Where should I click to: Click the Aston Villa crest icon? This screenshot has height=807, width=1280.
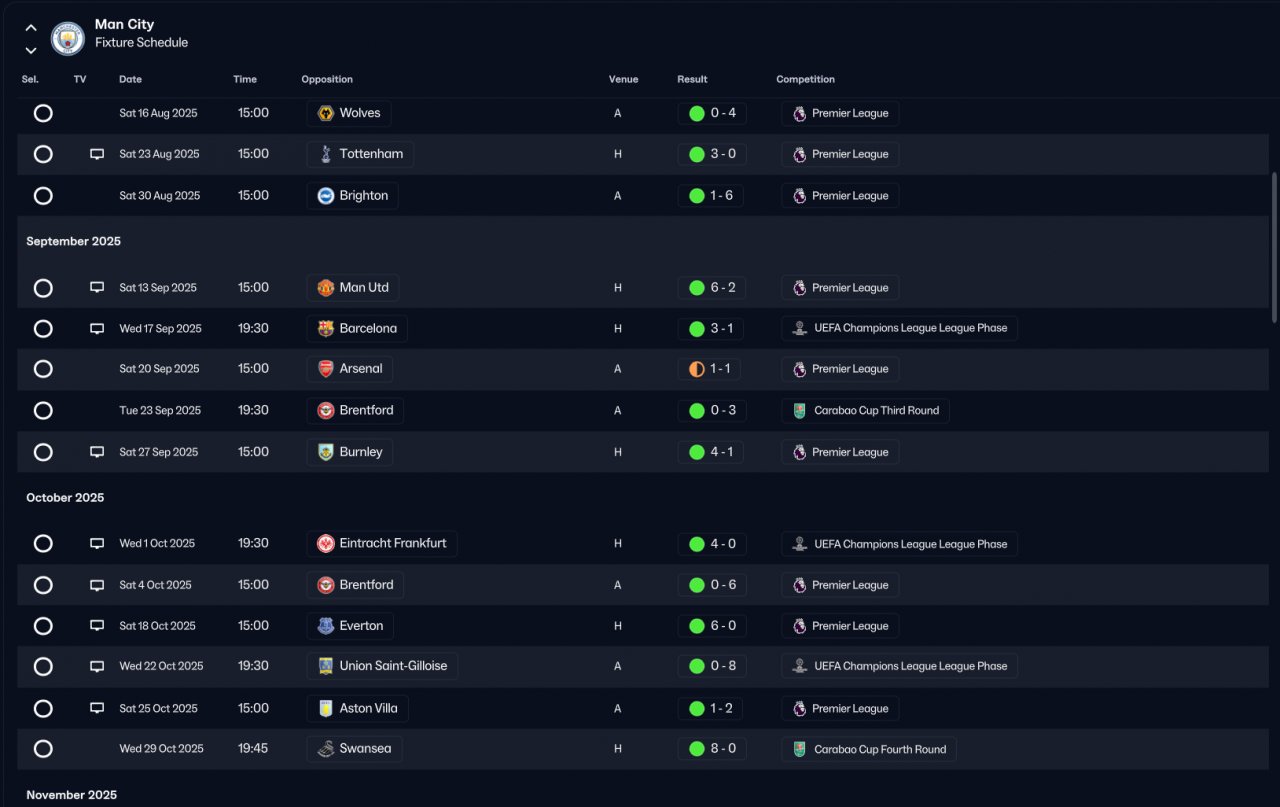point(325,708)
